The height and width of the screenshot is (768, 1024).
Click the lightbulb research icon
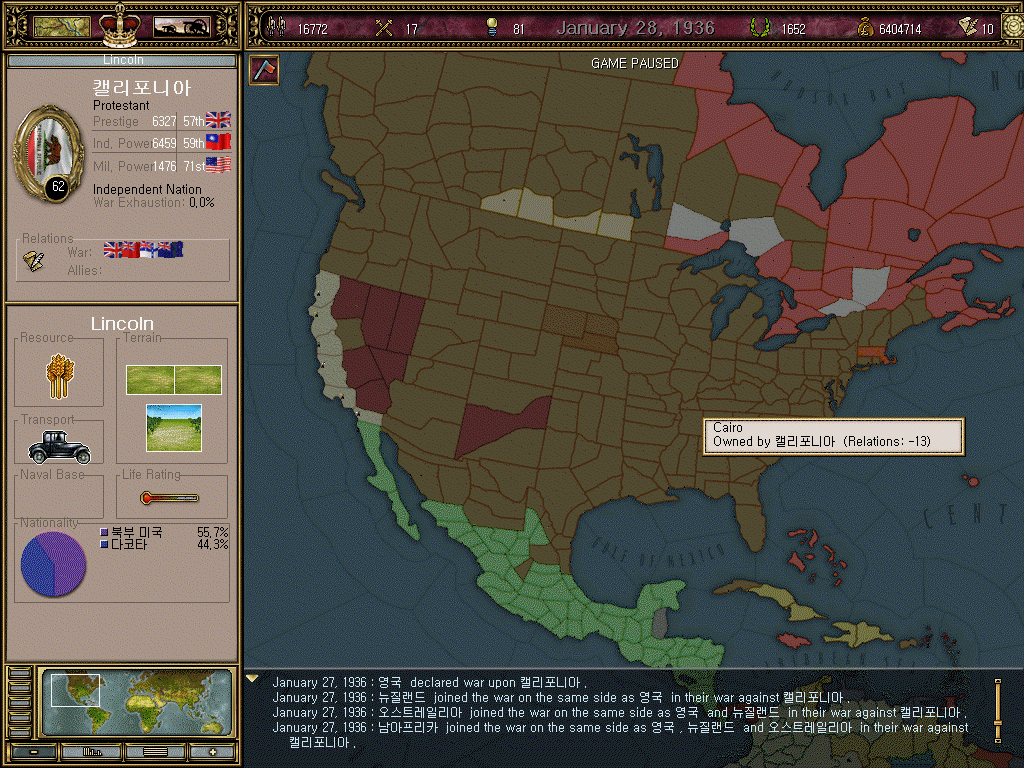pos(492,27)
